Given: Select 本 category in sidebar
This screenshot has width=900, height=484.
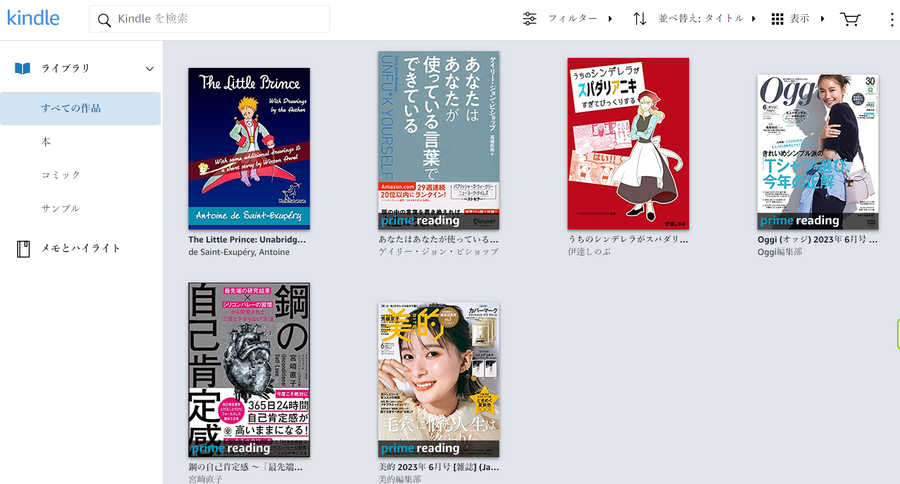Looking at the screenshot, I should 46,141.
